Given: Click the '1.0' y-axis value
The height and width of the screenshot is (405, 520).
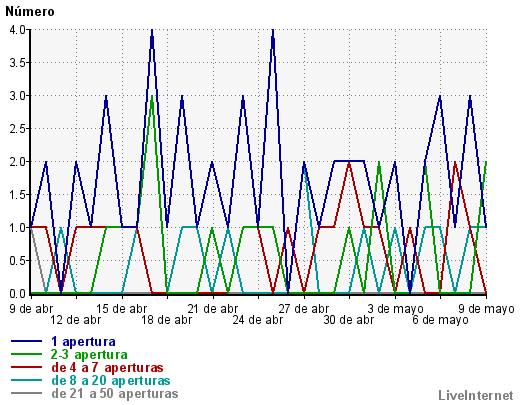Looking at the screenshot, I should [18, 228].
